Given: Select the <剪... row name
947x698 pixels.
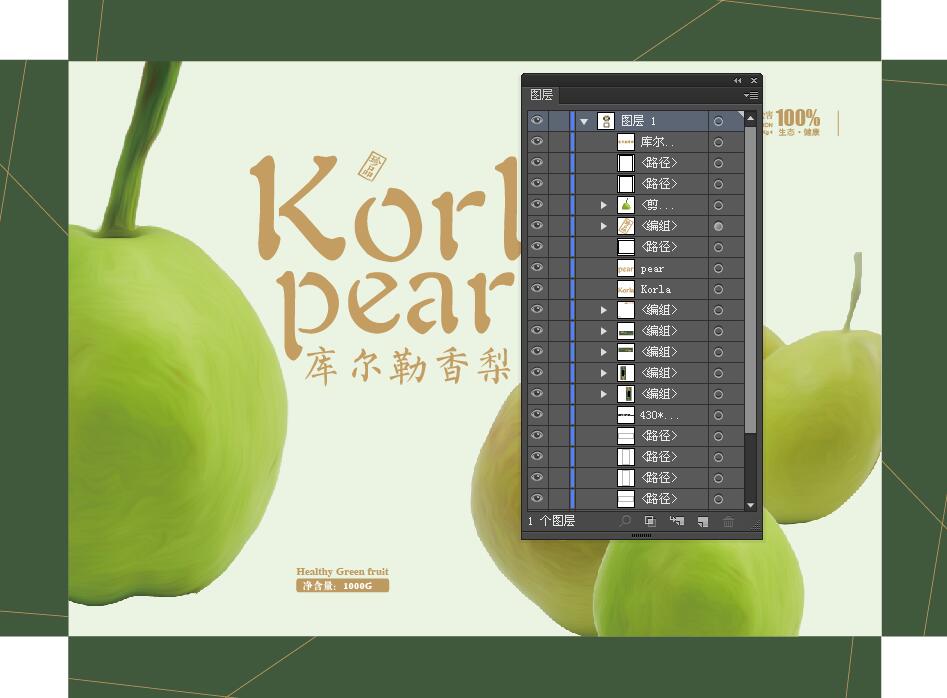Looking at the screenshot, I should [657, 205].
